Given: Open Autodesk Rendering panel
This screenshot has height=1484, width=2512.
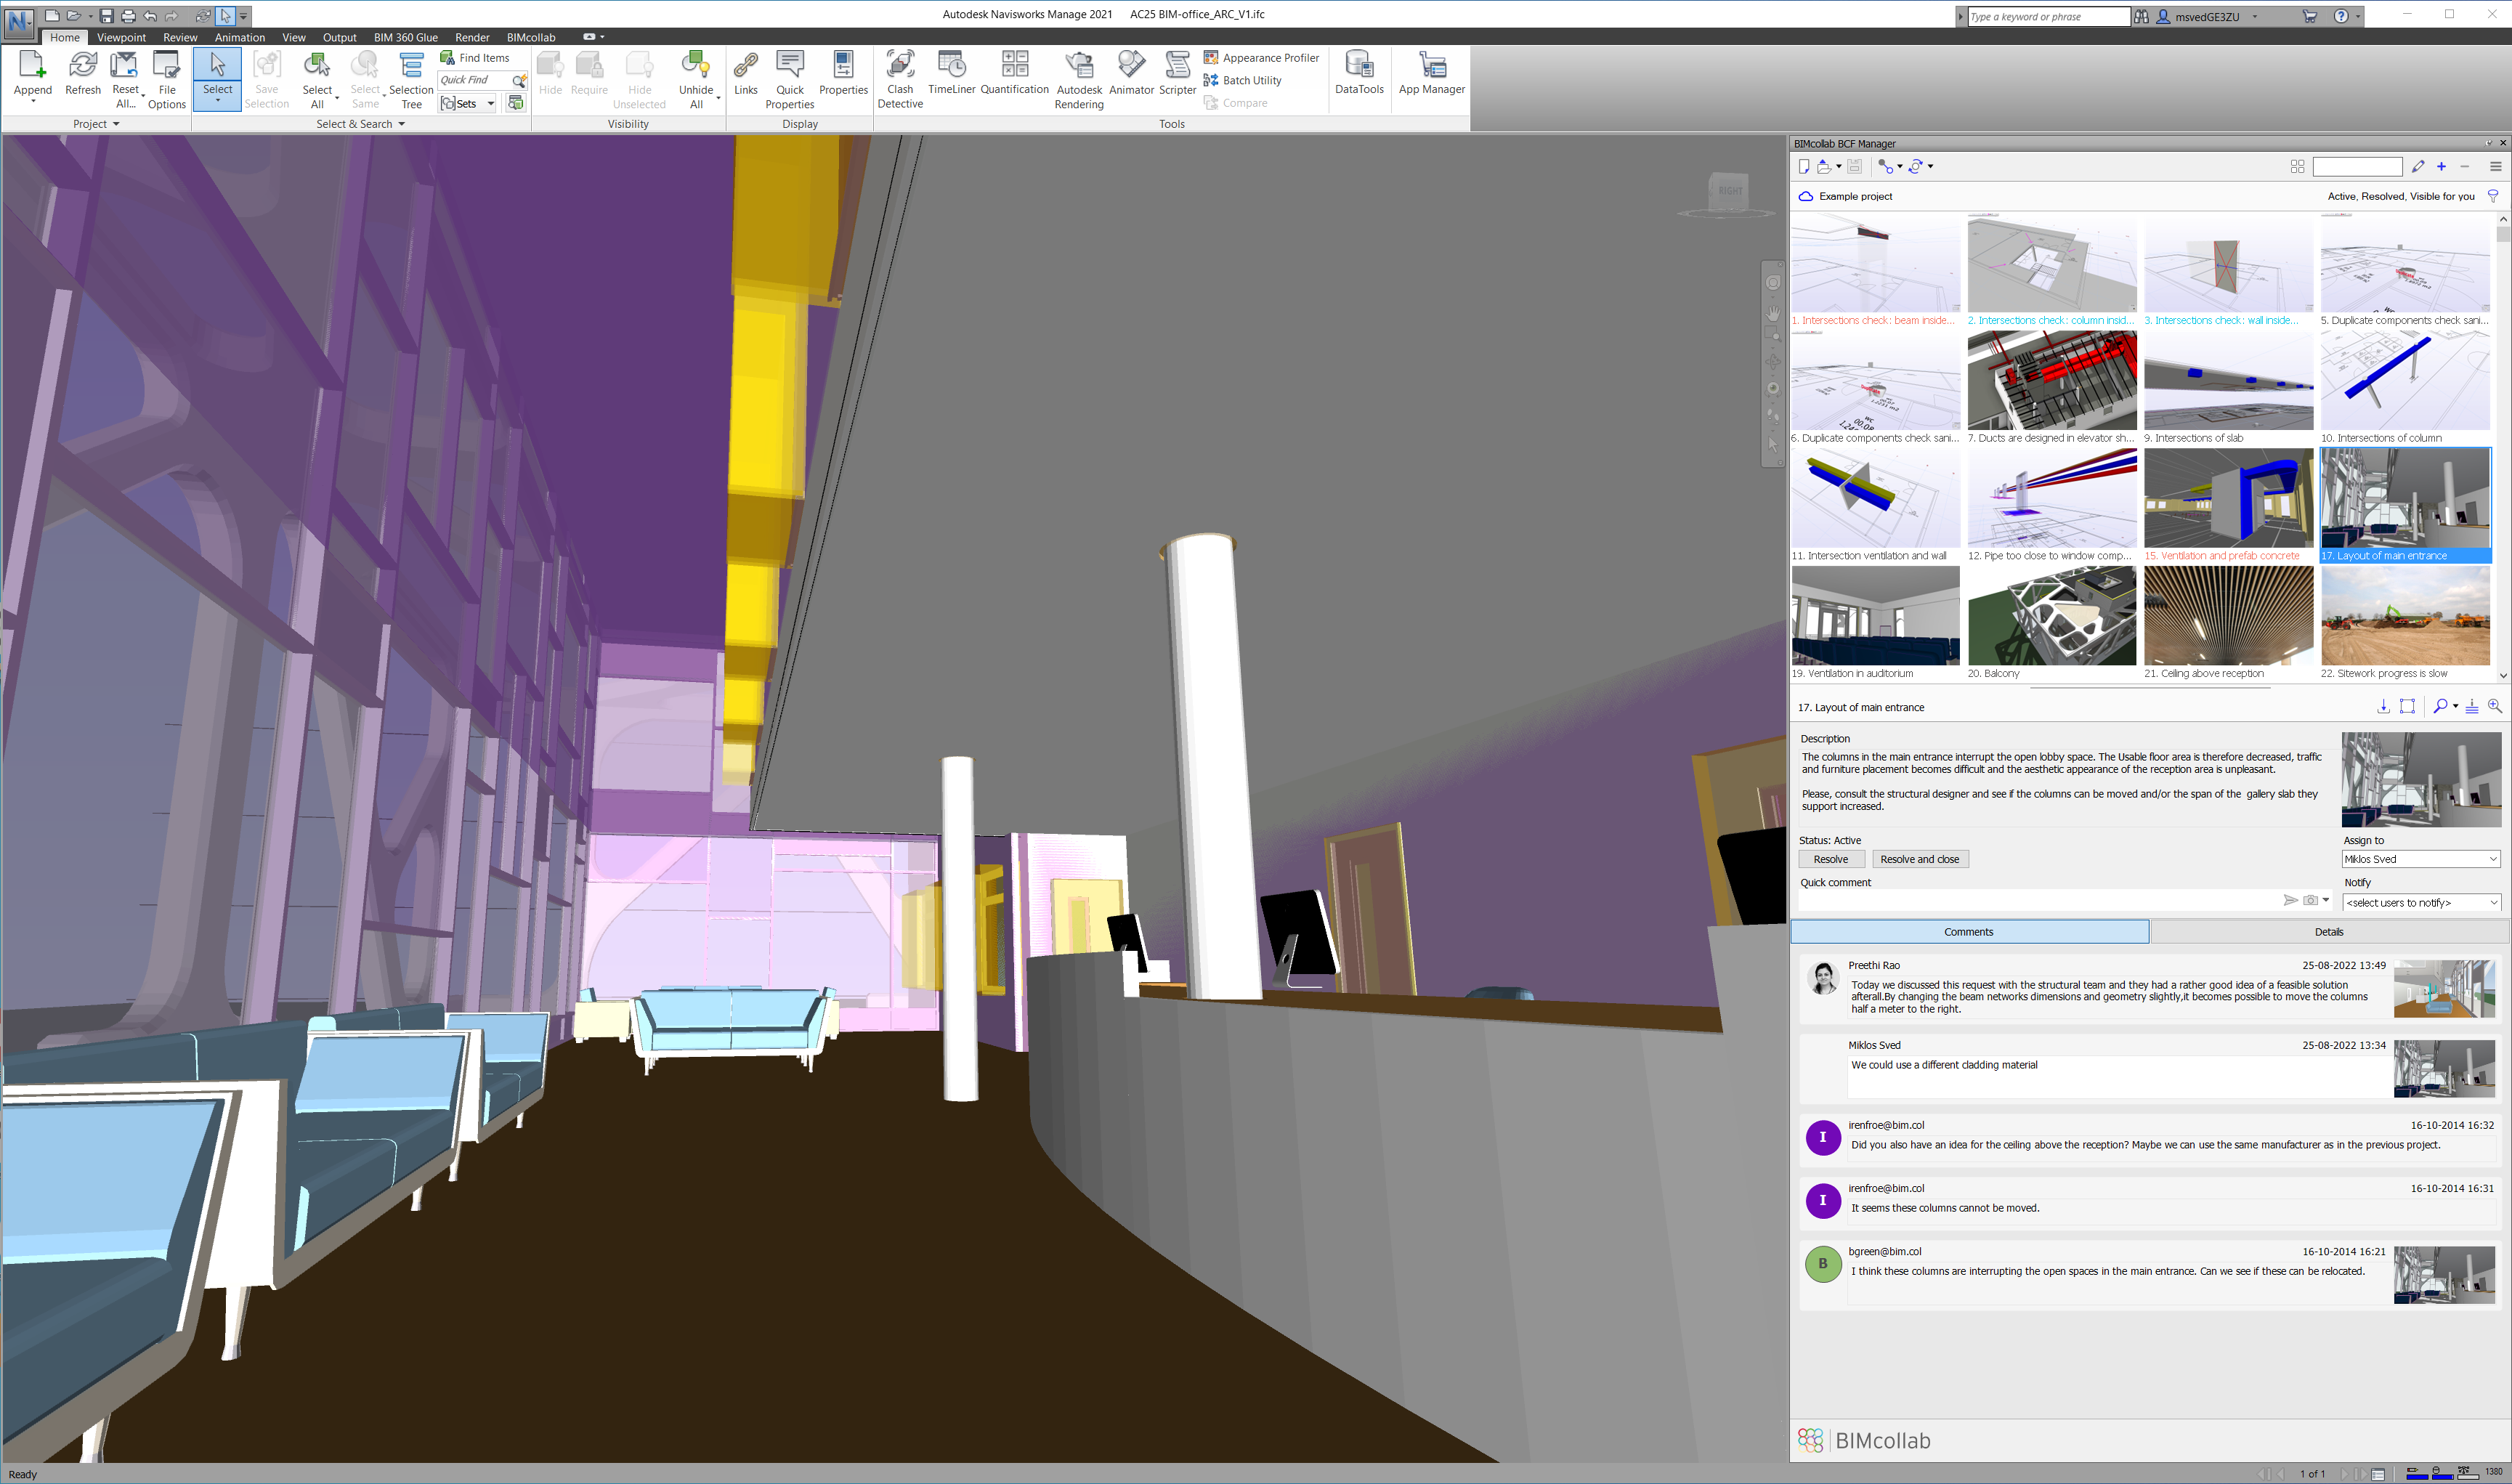Looking at the screenshot, I should (1078, 78).
